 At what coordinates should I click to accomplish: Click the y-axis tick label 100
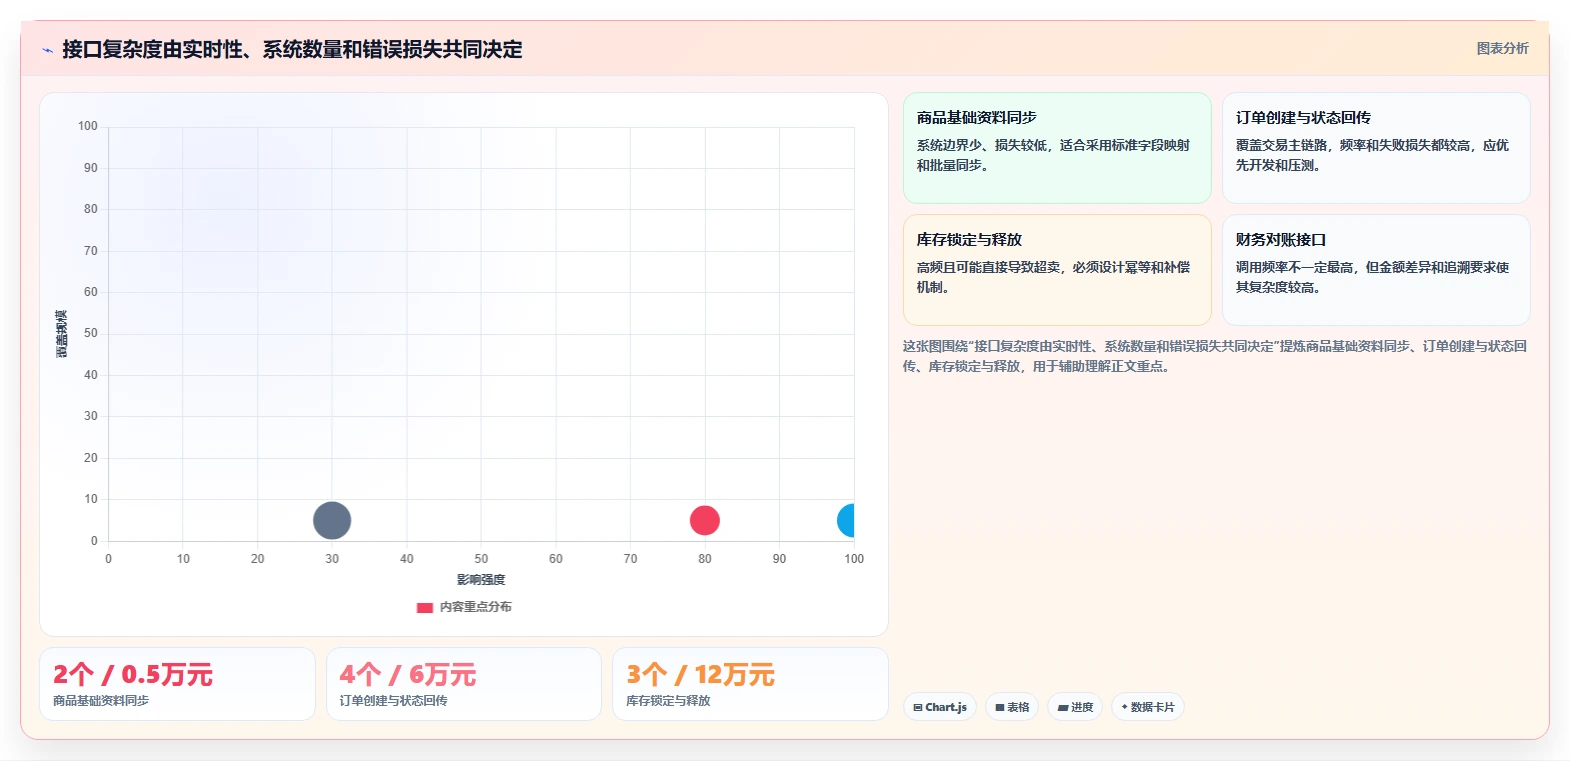(x=88, y=126)
